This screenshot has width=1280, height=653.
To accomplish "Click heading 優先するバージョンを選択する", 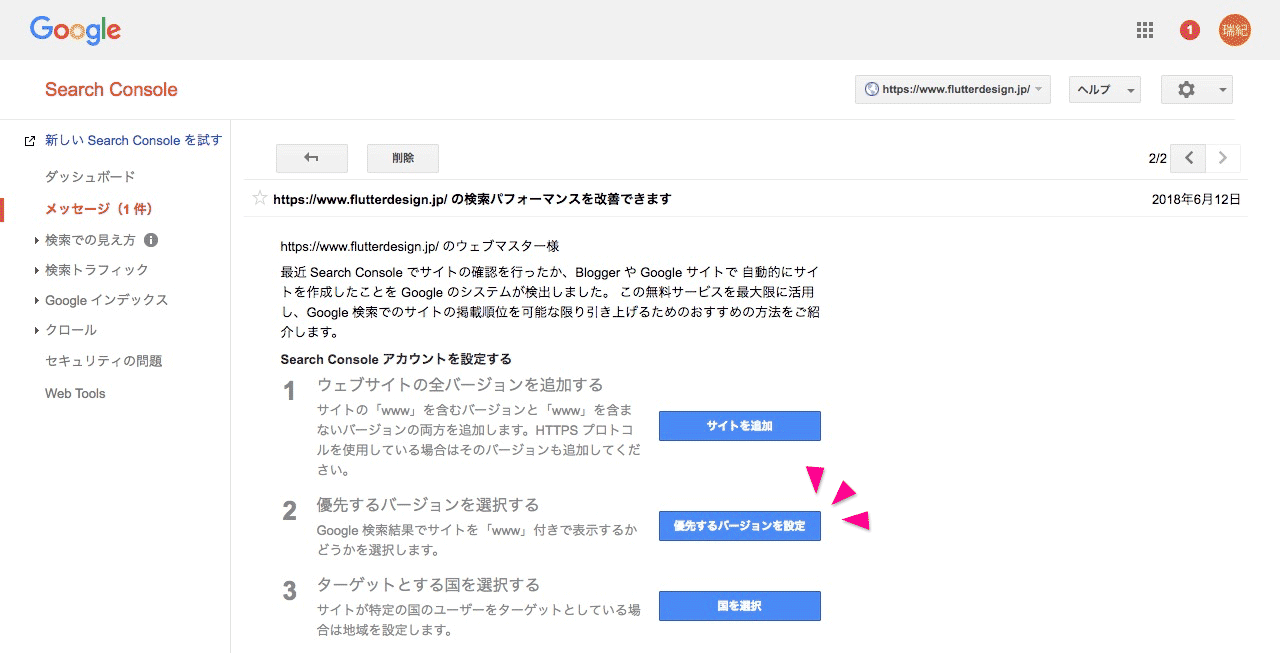I will coord(428,505).
